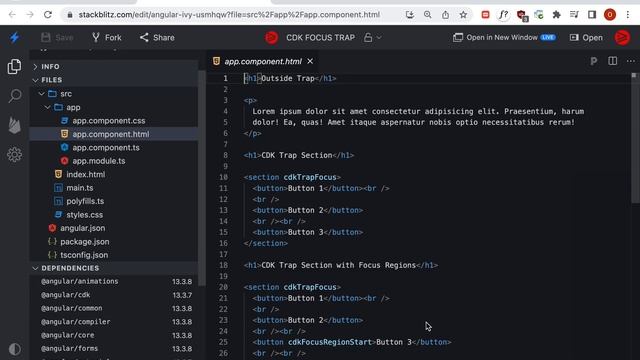Go forward in the browser

point(30,15)
